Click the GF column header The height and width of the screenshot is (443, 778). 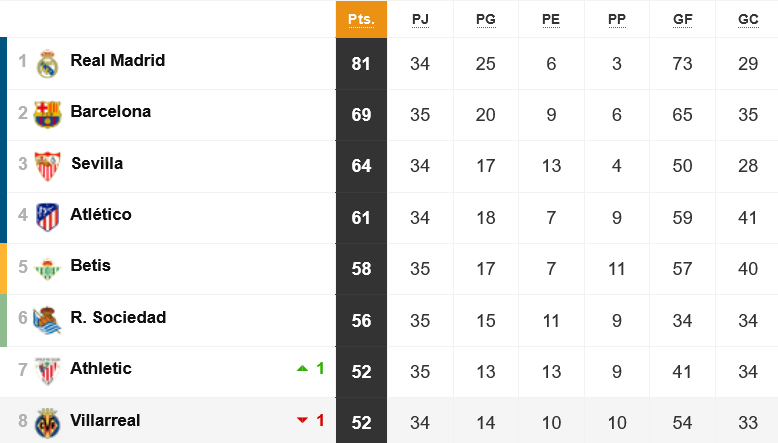tap(682, 19)
